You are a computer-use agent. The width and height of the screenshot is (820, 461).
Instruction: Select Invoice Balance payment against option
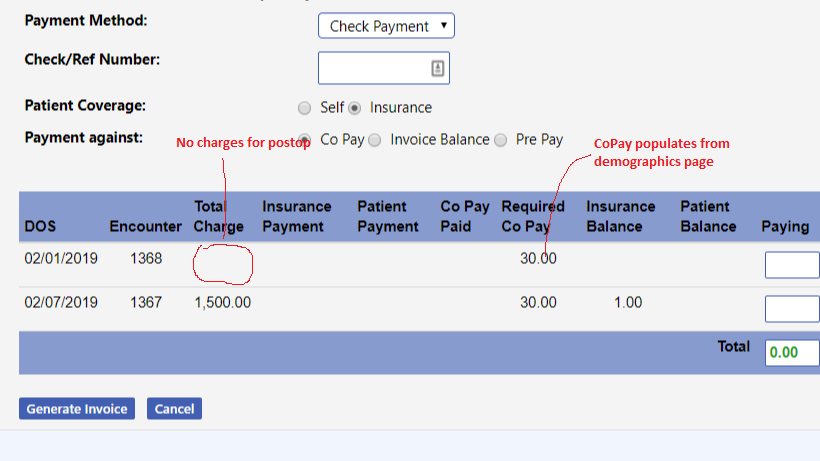tap(374, 140)
